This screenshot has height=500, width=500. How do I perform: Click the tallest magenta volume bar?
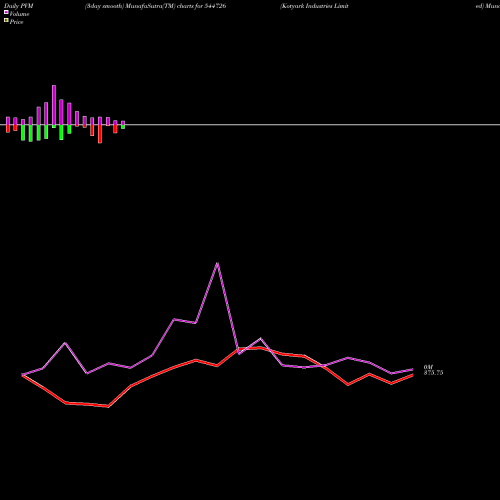pos(54,105)
